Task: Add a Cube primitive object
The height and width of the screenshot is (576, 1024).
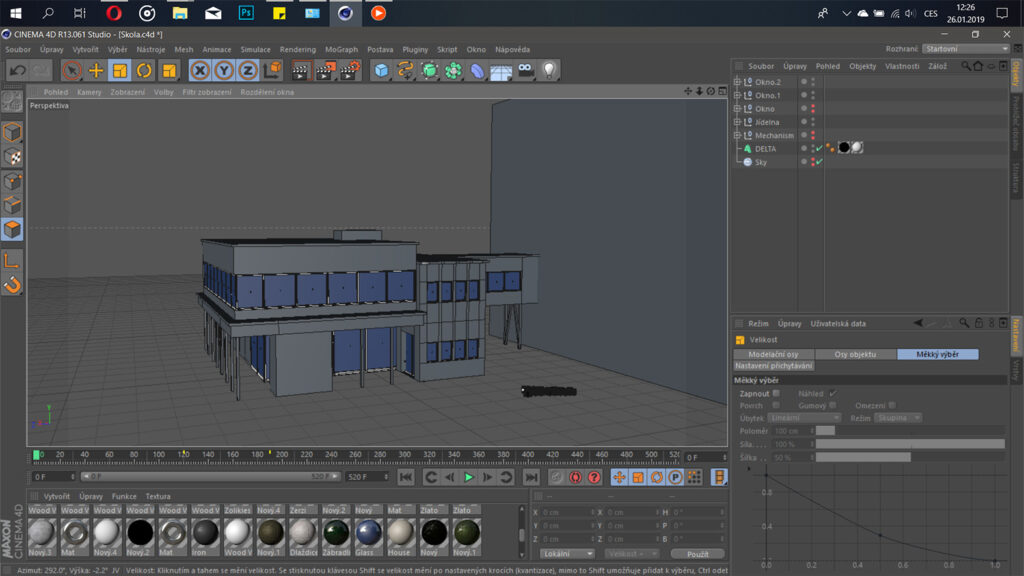Action: point(381,70)
